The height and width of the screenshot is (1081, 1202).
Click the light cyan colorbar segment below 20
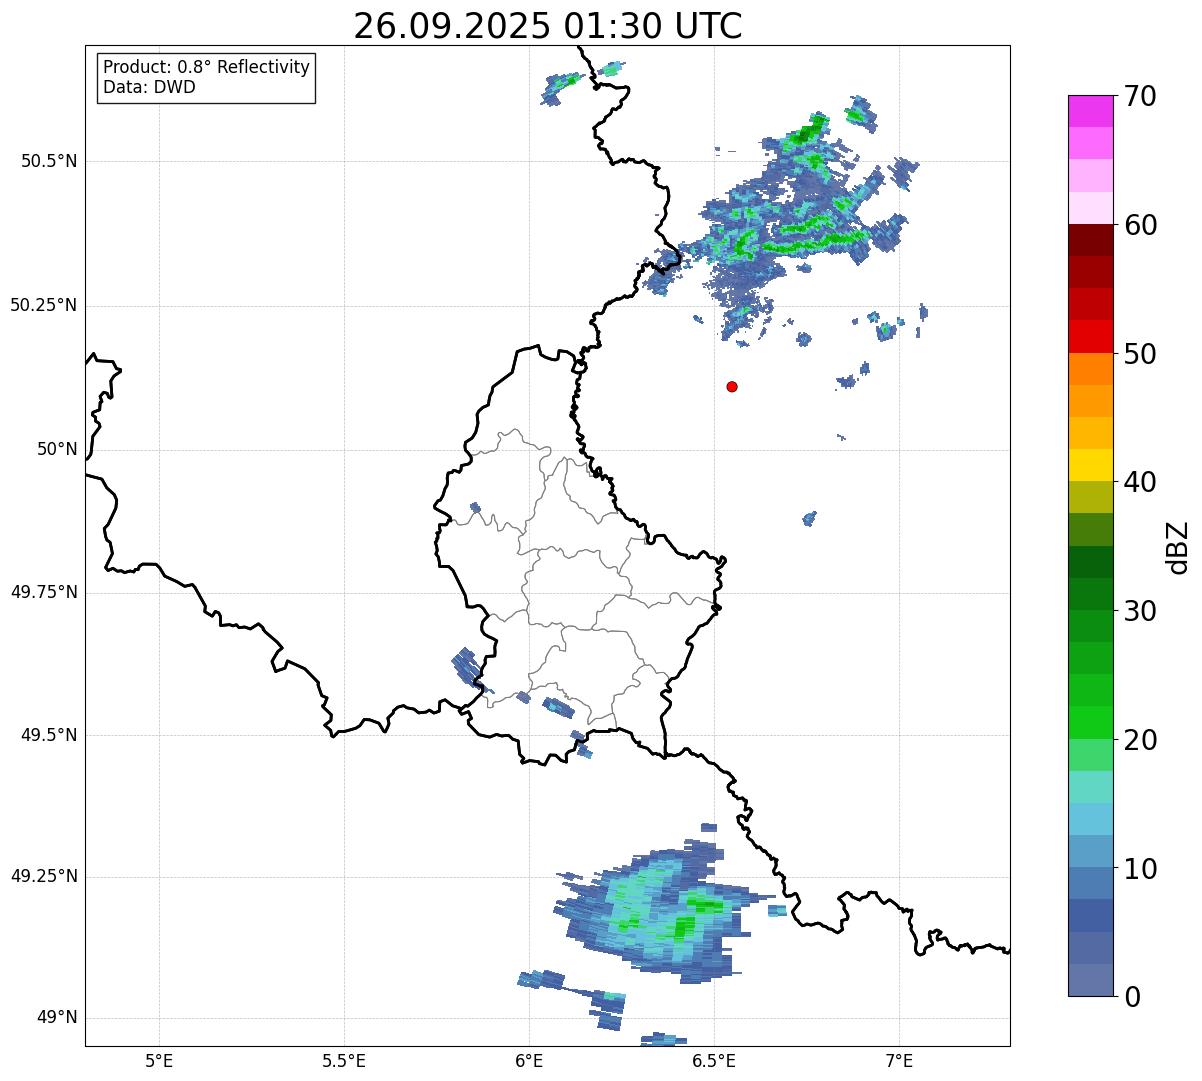pyautogui.click(x=1091, y=787)
